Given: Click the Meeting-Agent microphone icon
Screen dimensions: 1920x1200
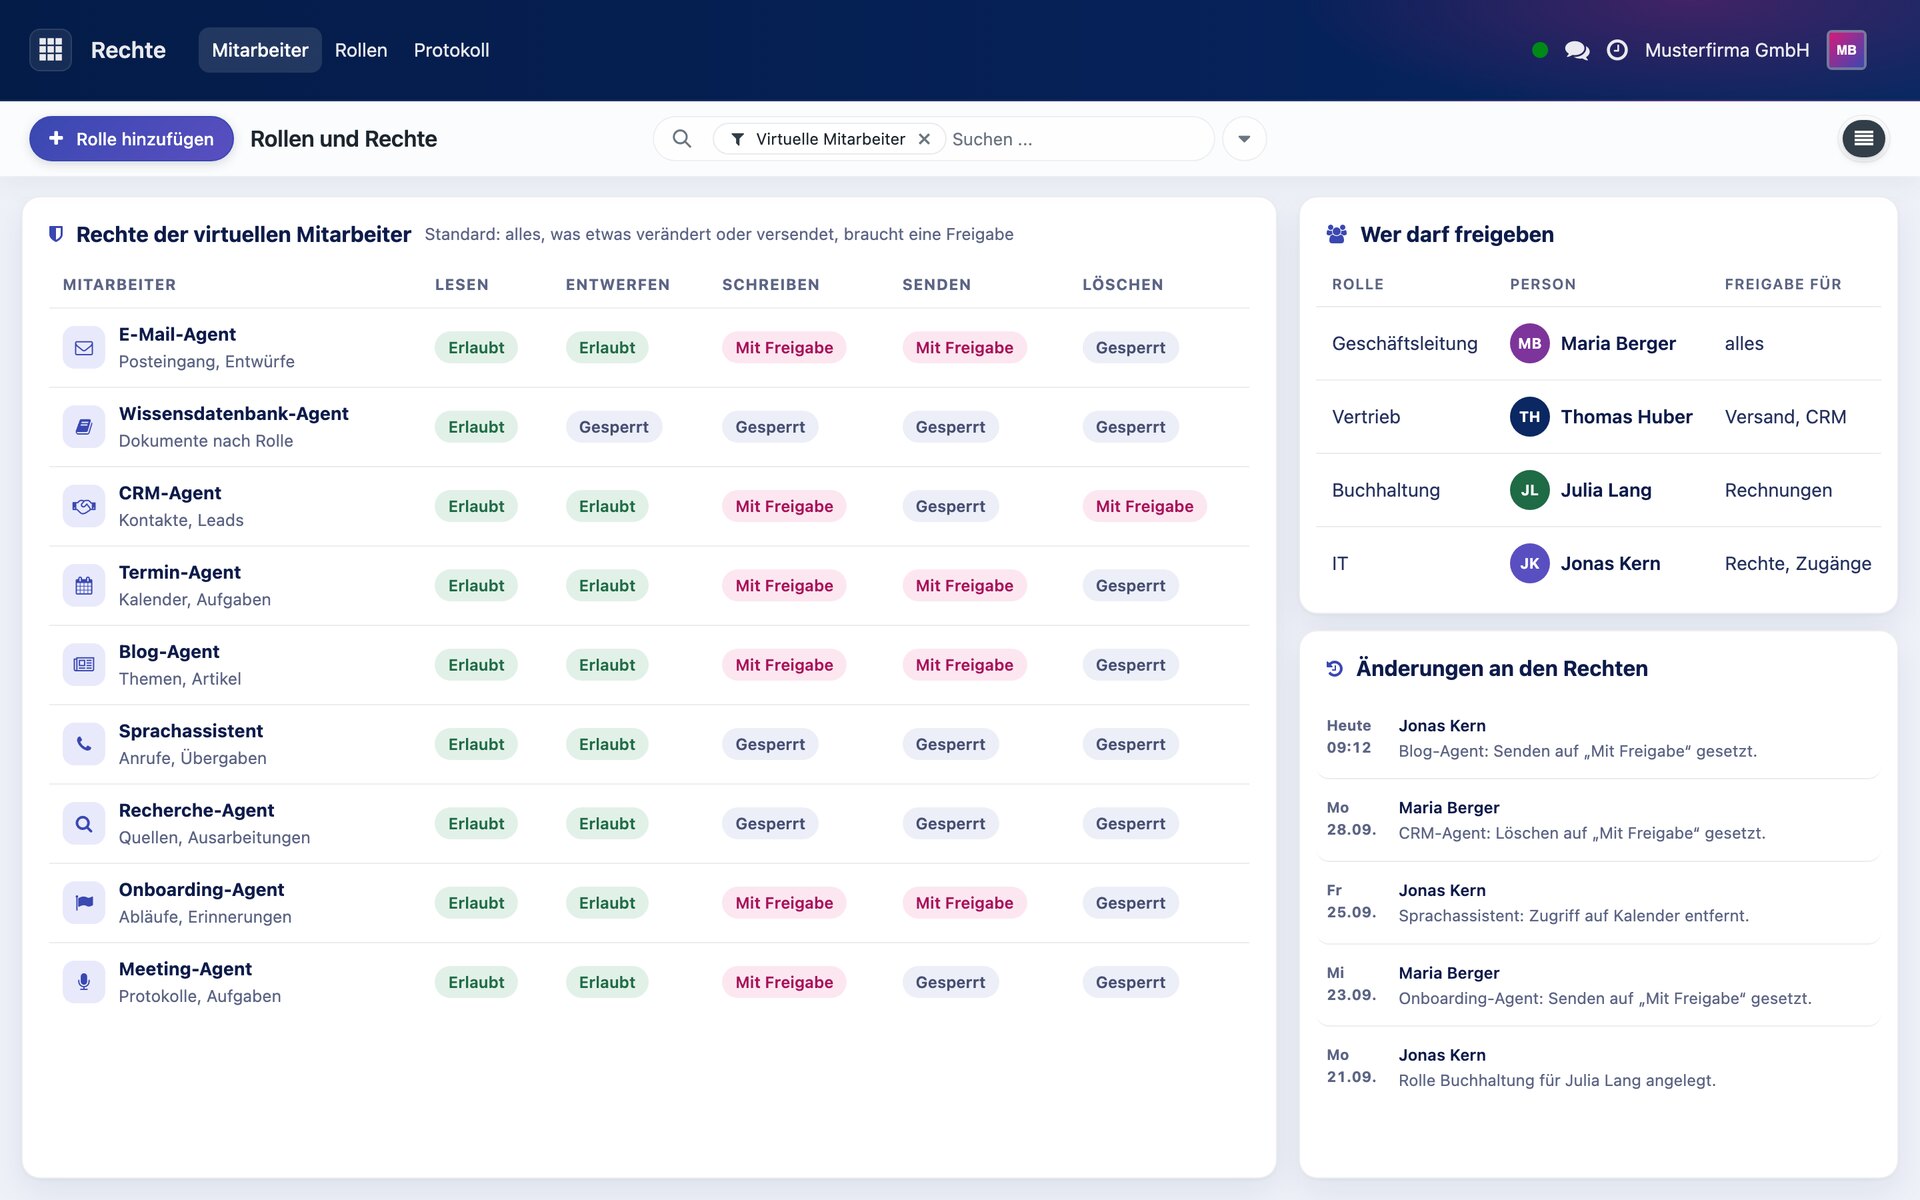Looking at the screenshot, I should (x=84, y=982).
